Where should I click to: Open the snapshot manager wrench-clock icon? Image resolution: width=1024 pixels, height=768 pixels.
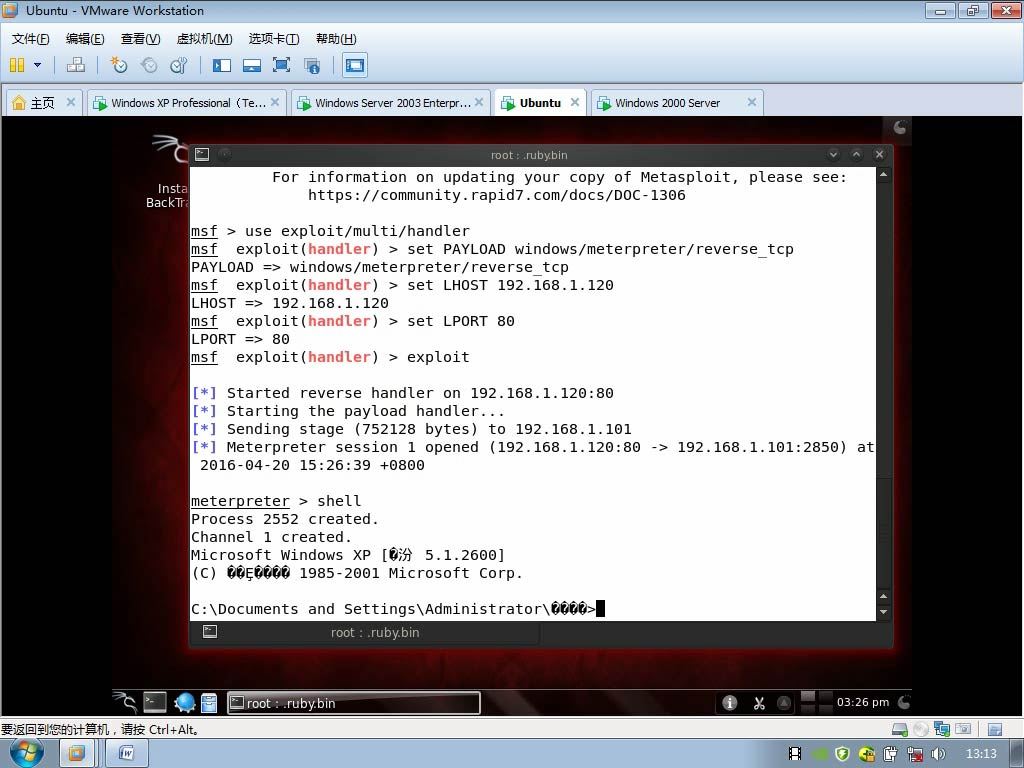tap(178, 65)
